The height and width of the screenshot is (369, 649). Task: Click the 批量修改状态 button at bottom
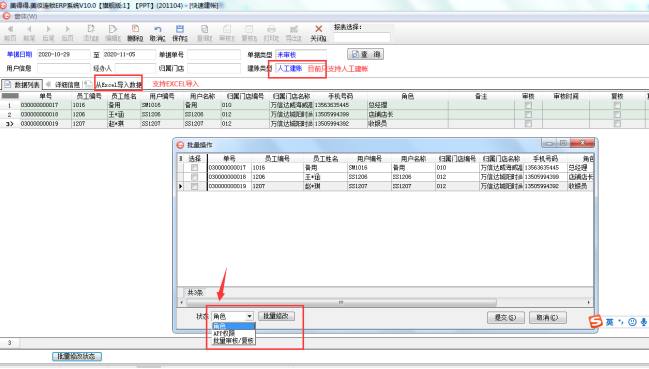(x=77, y=356)
